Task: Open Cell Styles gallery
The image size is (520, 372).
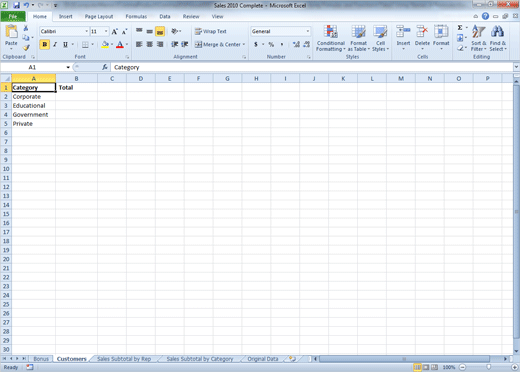Action: [380, 38]
